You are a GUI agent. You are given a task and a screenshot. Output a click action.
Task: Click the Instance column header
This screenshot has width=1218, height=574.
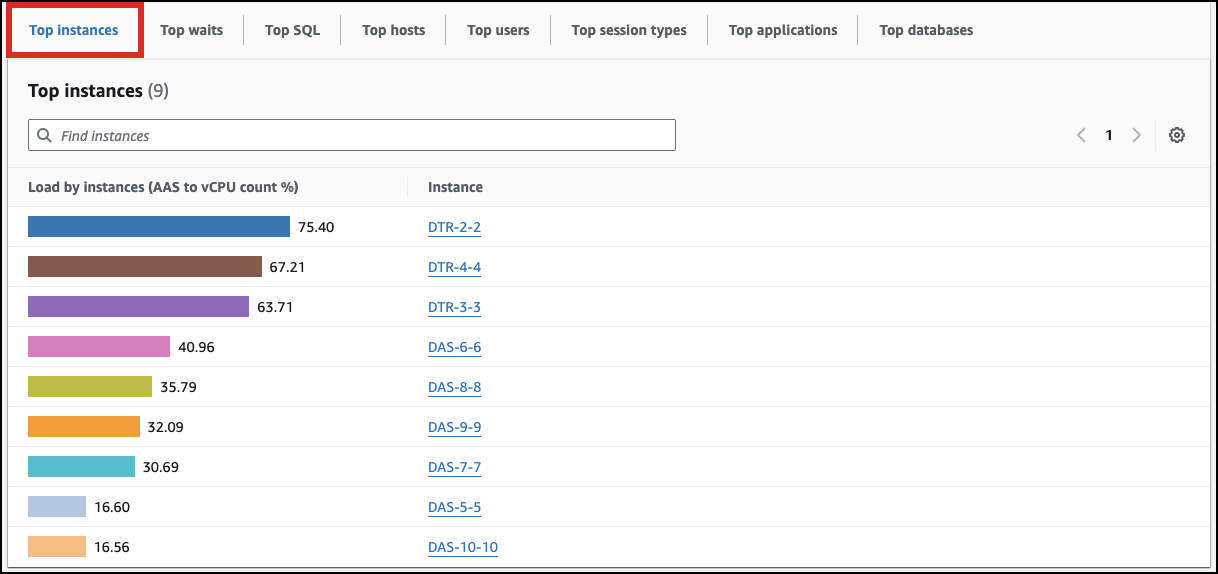455,187
